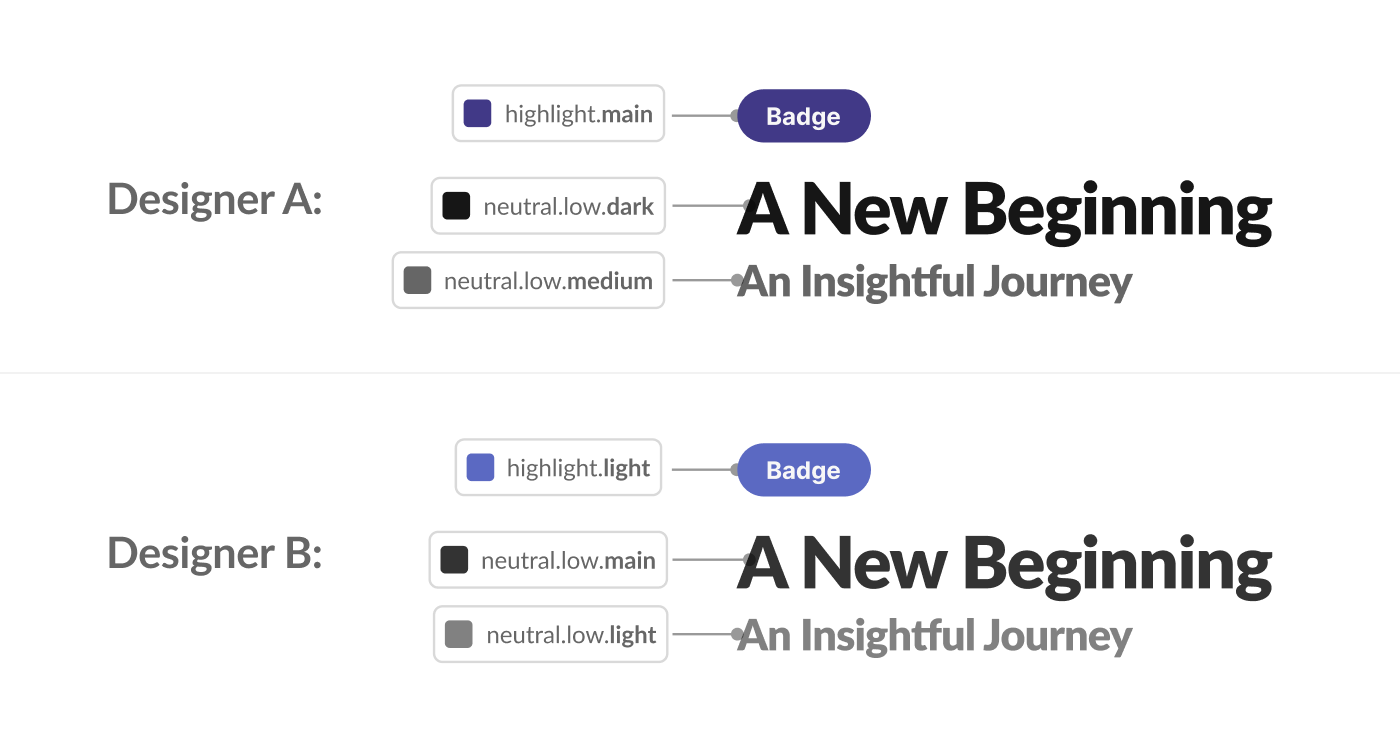Viewport: 1400px width, 748px height.
Task: Click the neutral.low.medium token label text
Action: 548,281
